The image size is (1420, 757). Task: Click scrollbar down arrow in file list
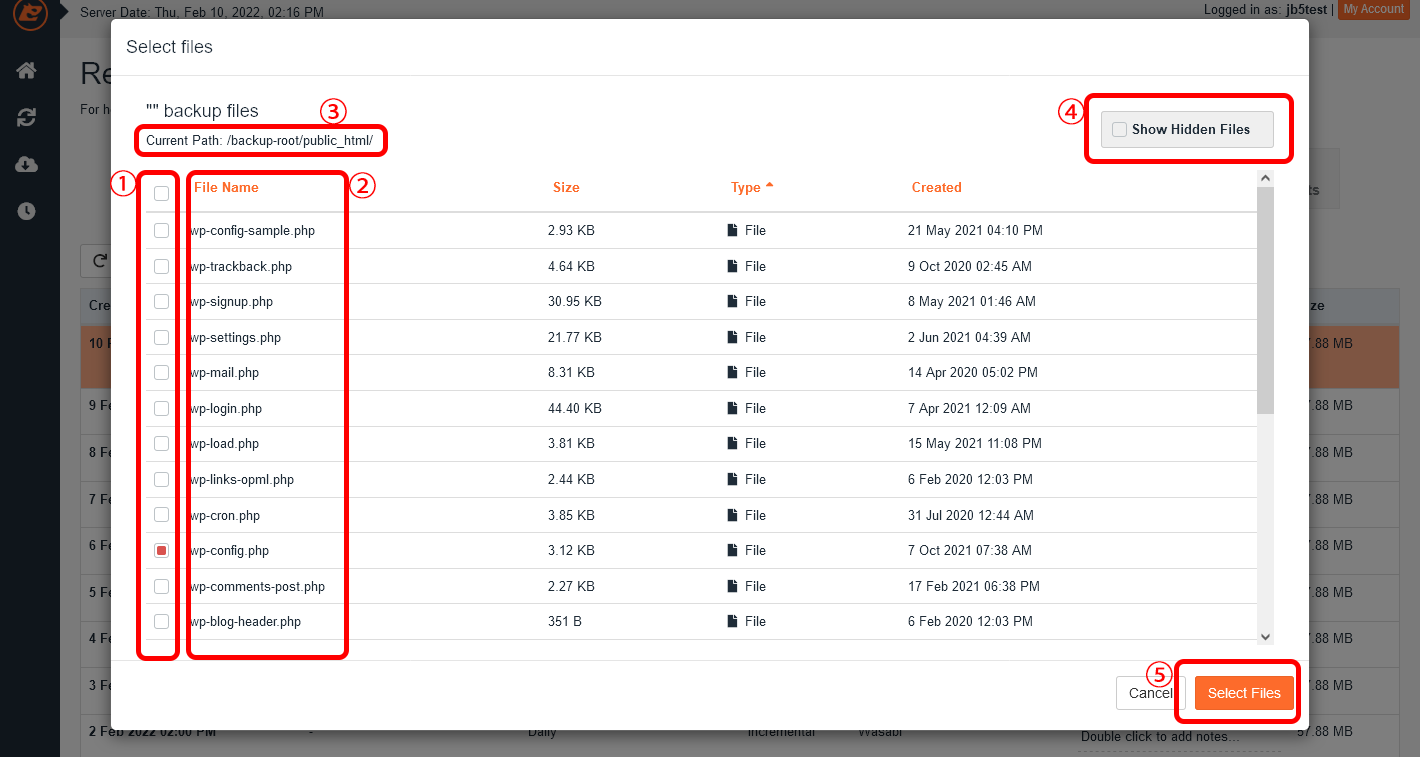[x=1265, y=636]
